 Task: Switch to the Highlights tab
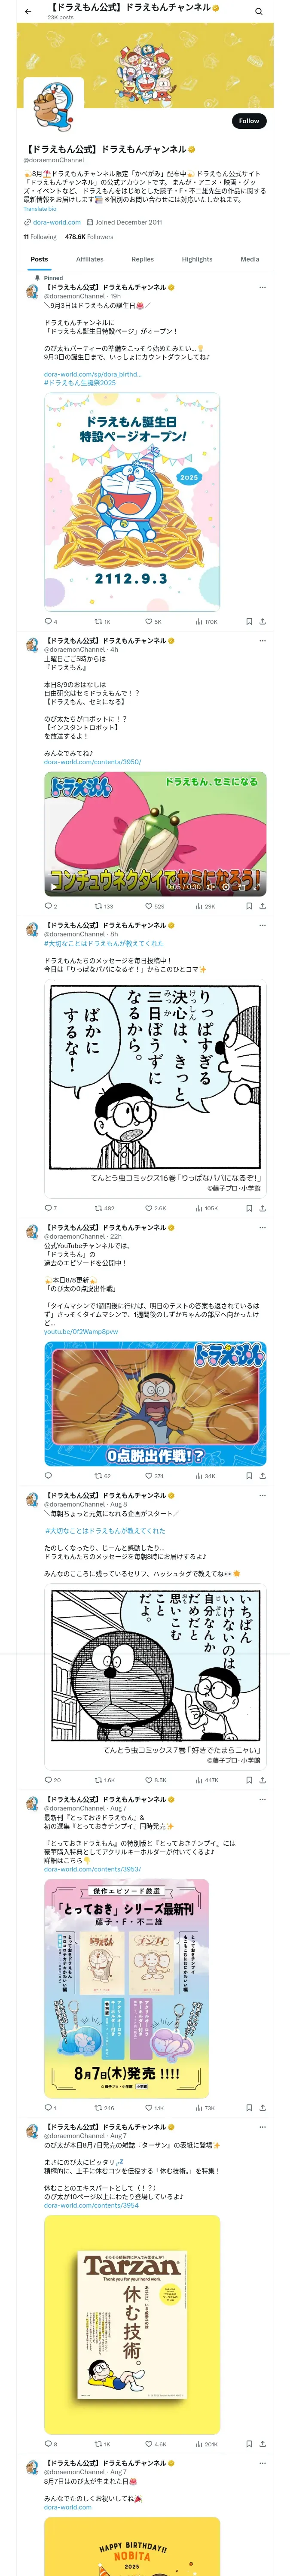pos(197,259)
